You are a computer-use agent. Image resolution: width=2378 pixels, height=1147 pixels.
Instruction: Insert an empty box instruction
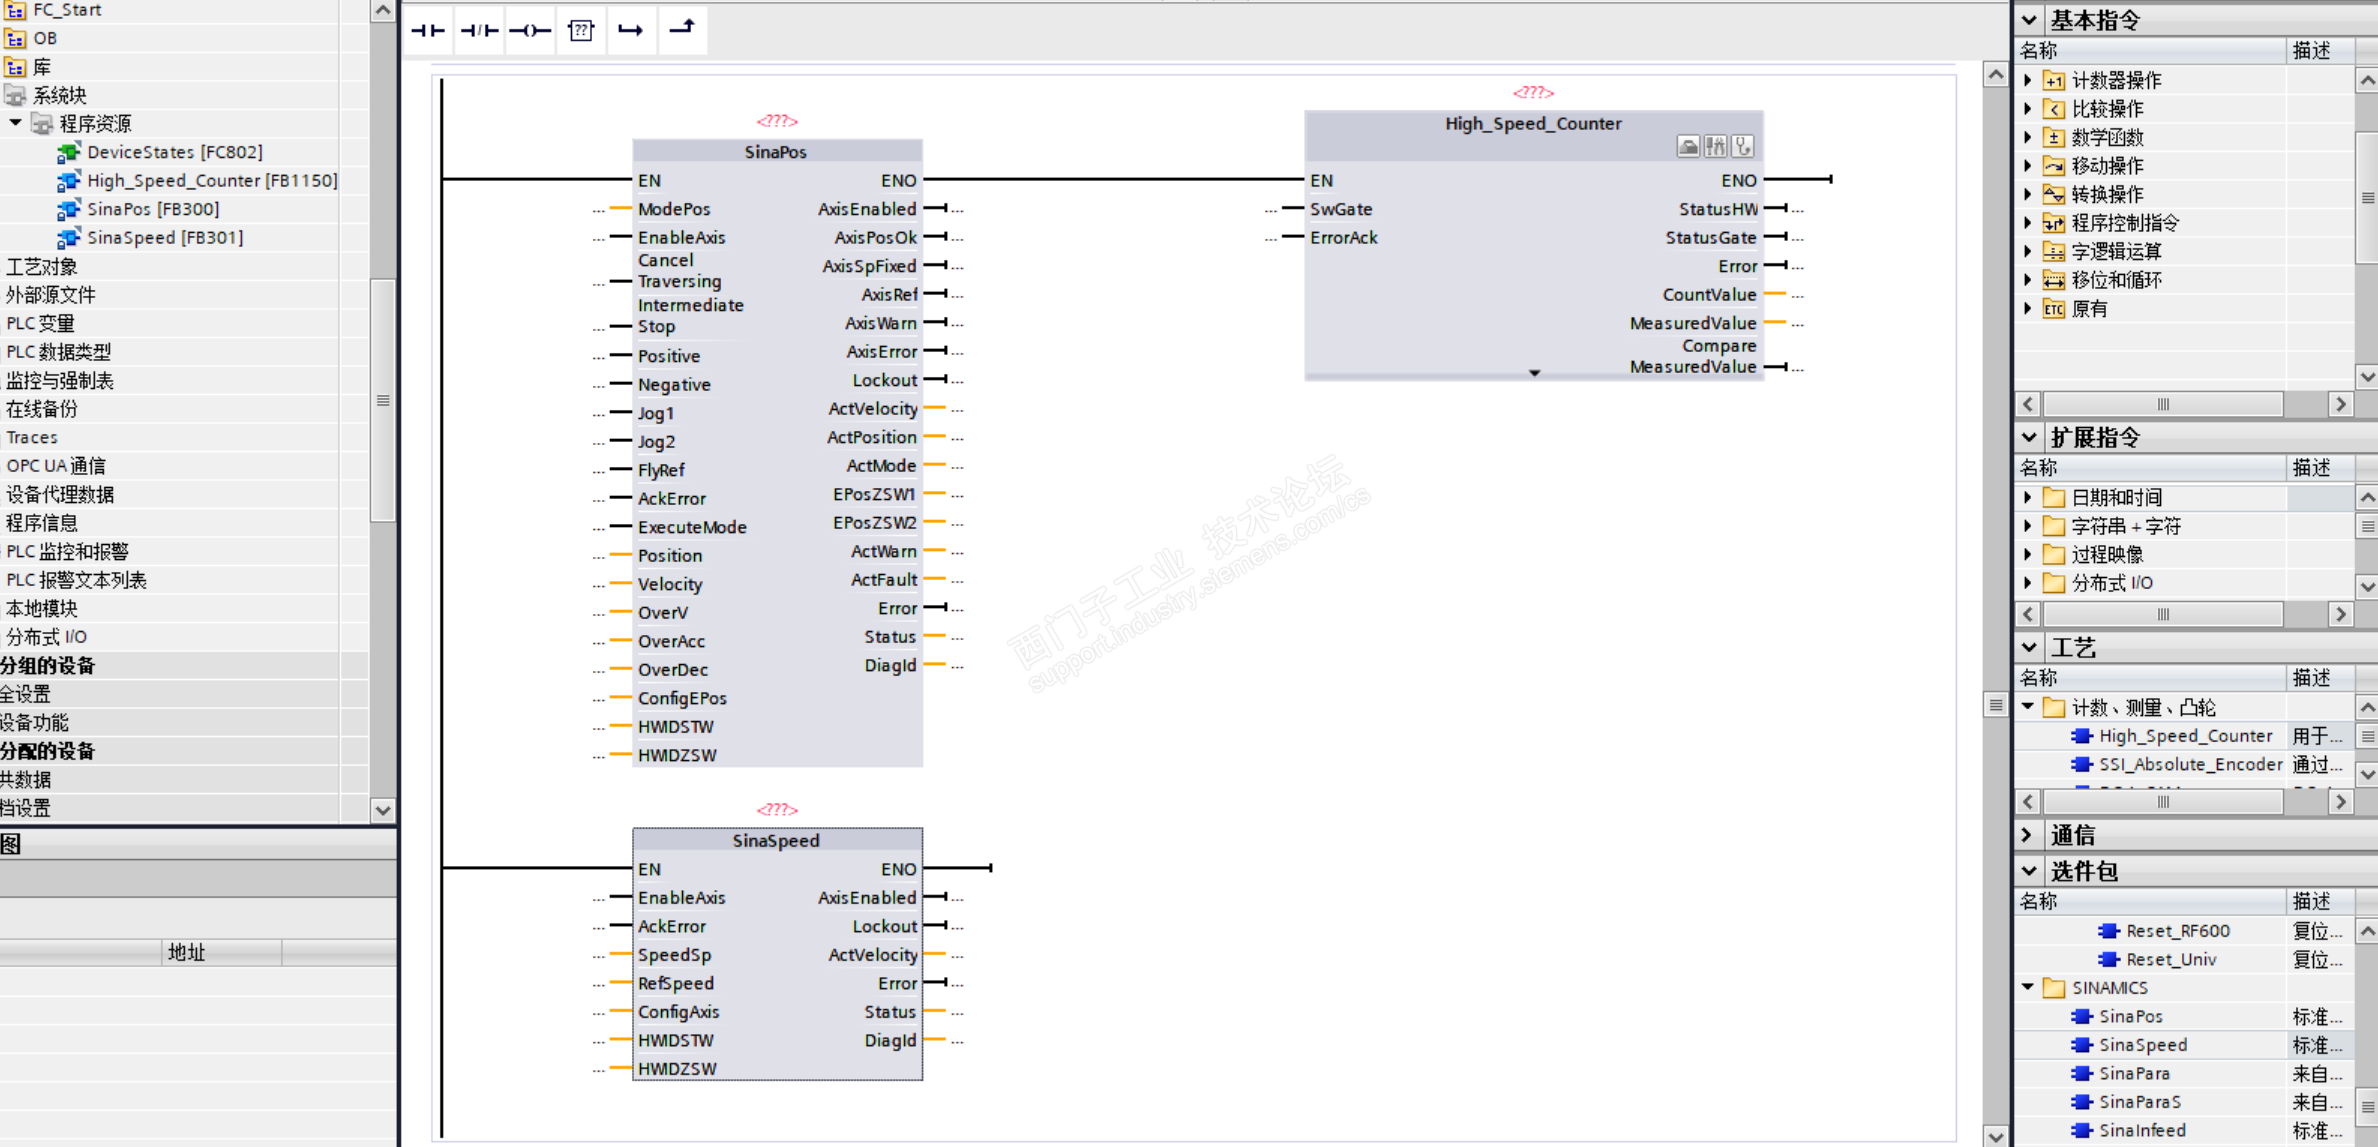[581, 30]
